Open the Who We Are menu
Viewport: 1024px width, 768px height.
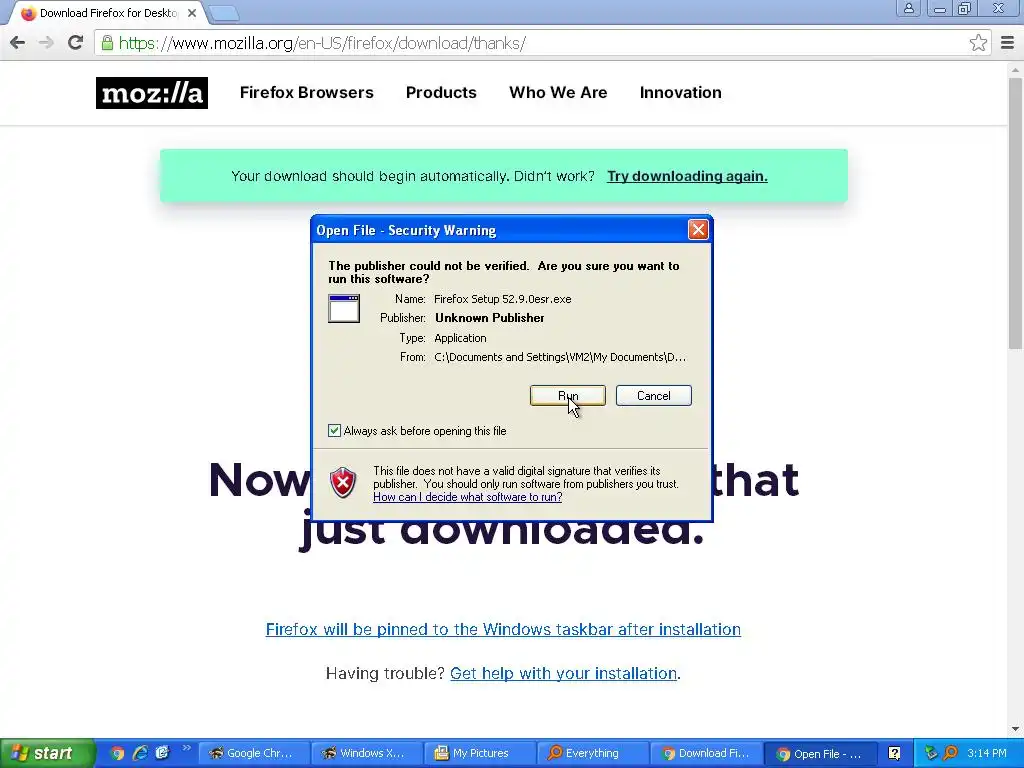pyautogui.click(x=558, y=93)
